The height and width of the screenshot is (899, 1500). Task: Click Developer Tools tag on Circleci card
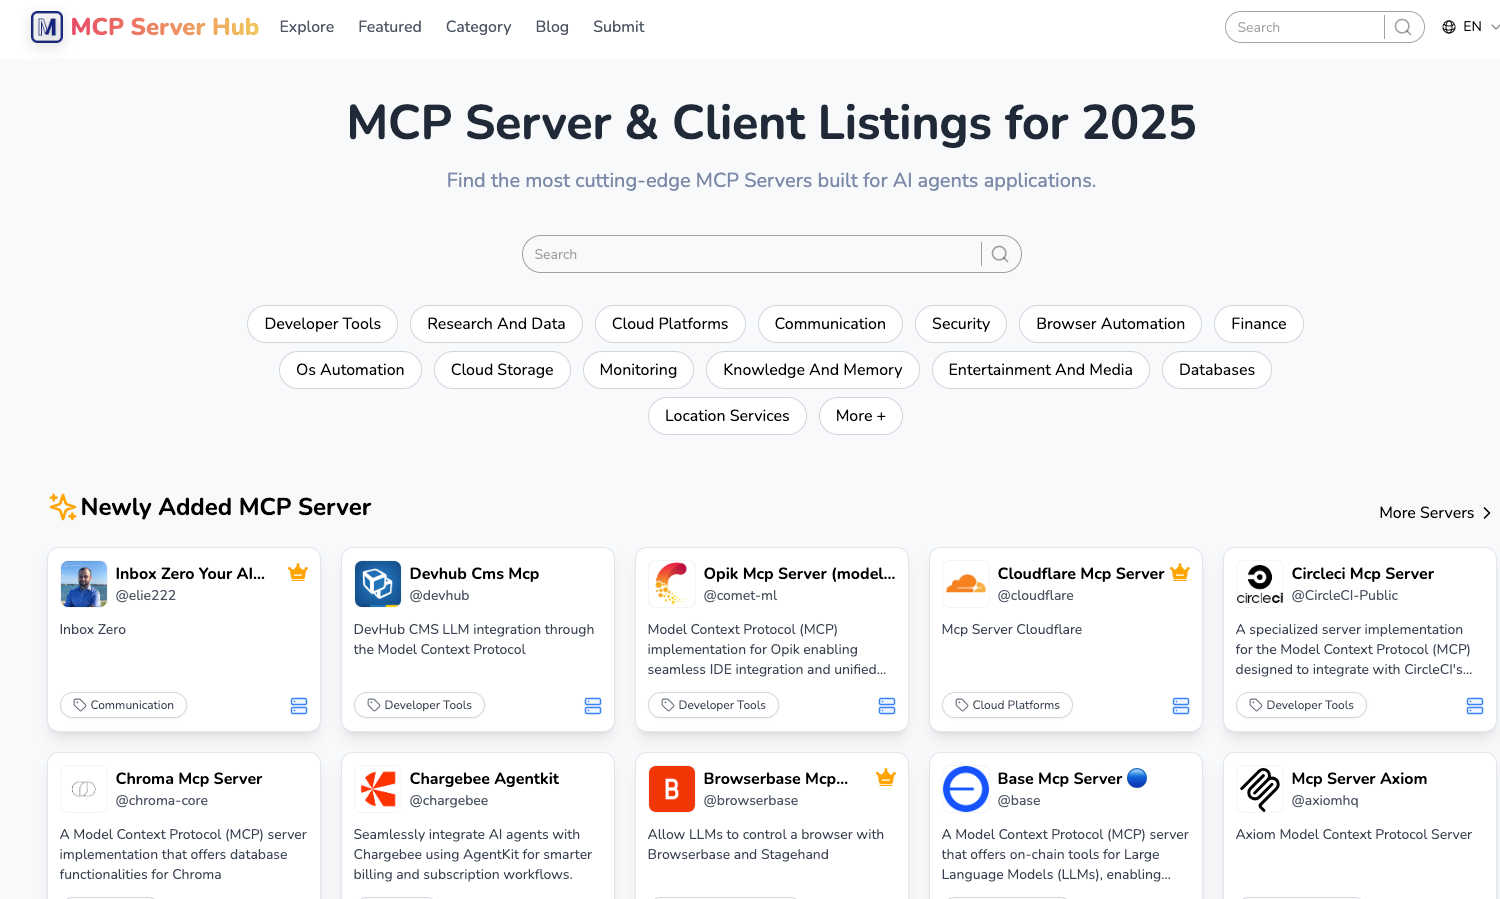tap(1301, 705)
